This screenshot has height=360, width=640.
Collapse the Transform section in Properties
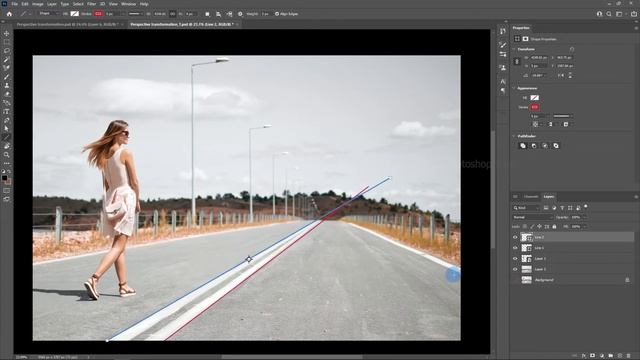tap(514, 49)
